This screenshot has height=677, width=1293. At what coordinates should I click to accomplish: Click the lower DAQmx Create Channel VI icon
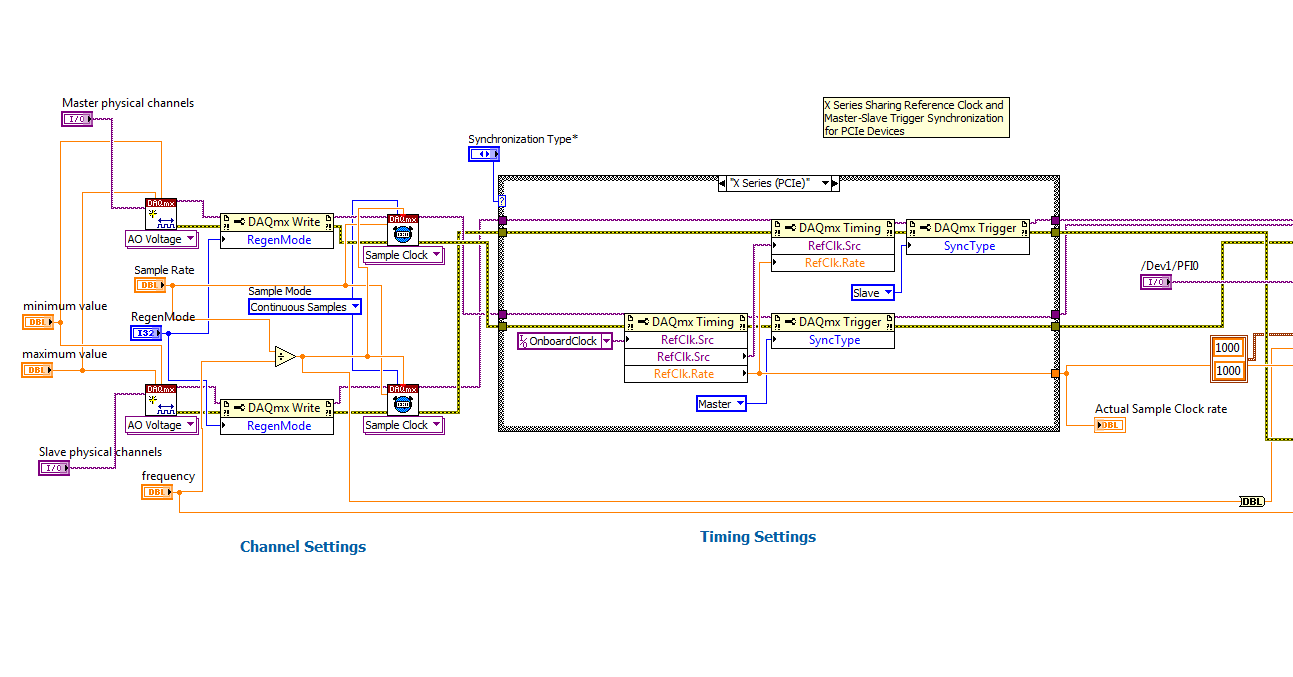tap(161, 400)
